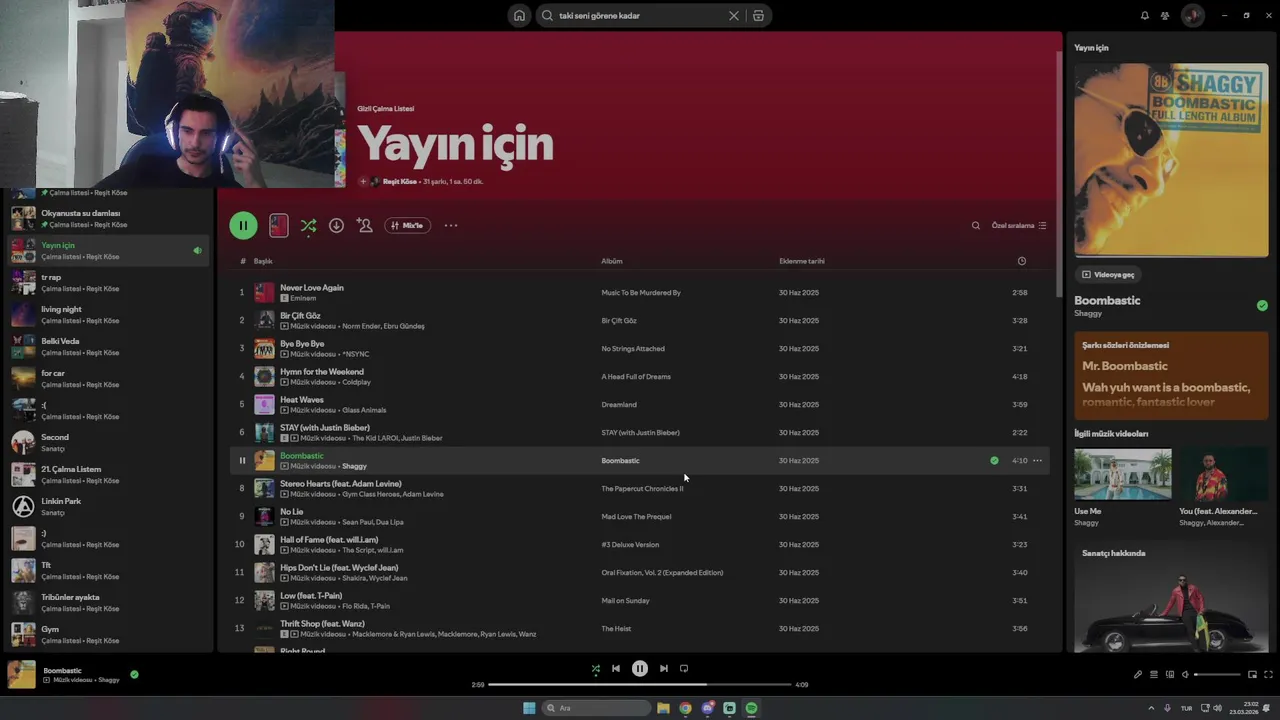The image size is (1280, 720).
Task: Click the Mix'le button
Action: pos(408,225)
